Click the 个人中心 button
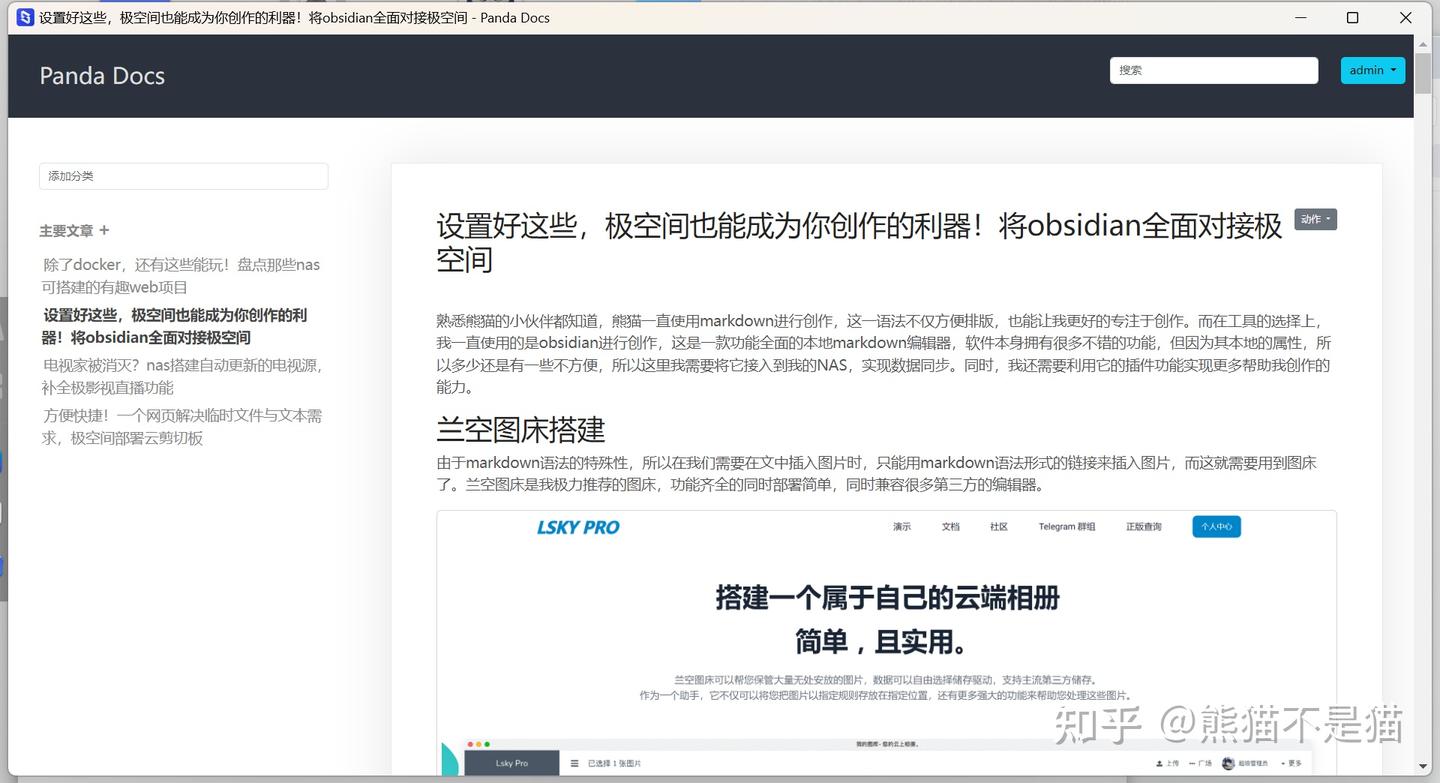This screenshot has height=783, width=1440. point(1216,526)
